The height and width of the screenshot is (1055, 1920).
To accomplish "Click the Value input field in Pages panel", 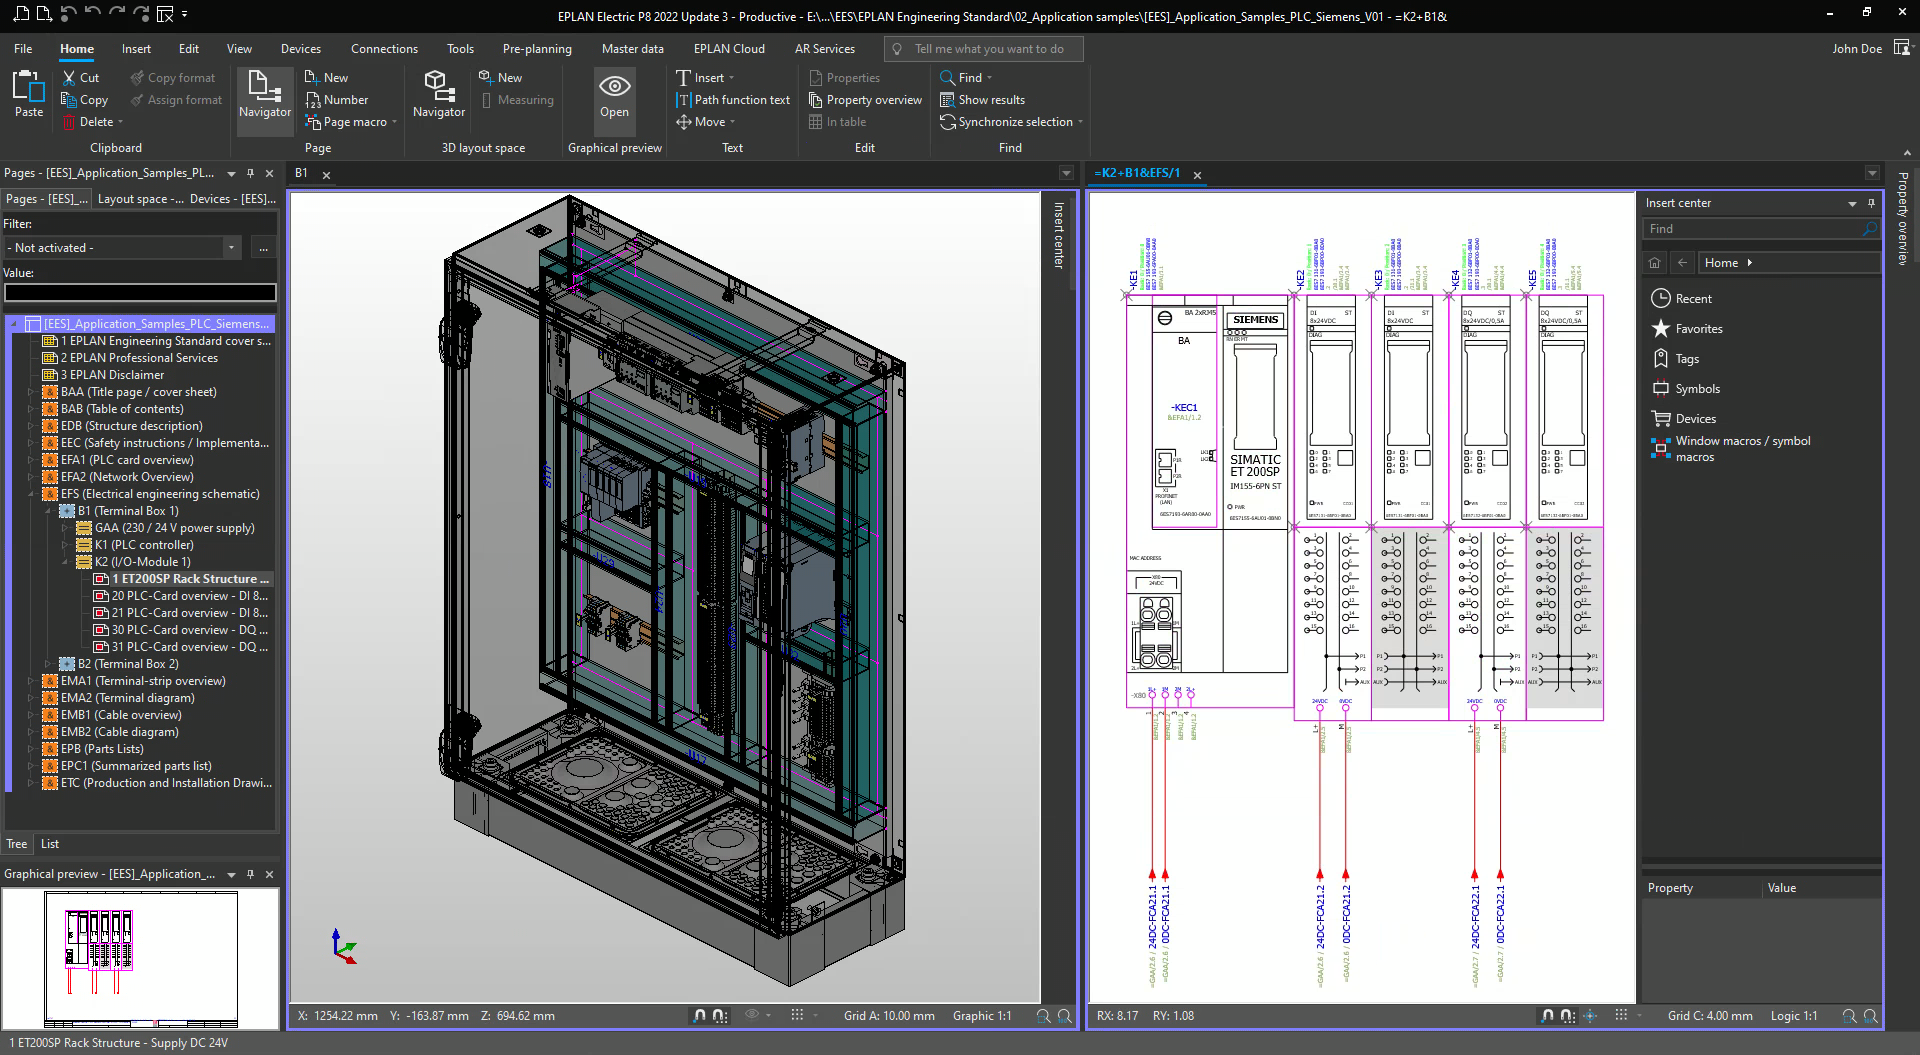I will pos(140,293).
